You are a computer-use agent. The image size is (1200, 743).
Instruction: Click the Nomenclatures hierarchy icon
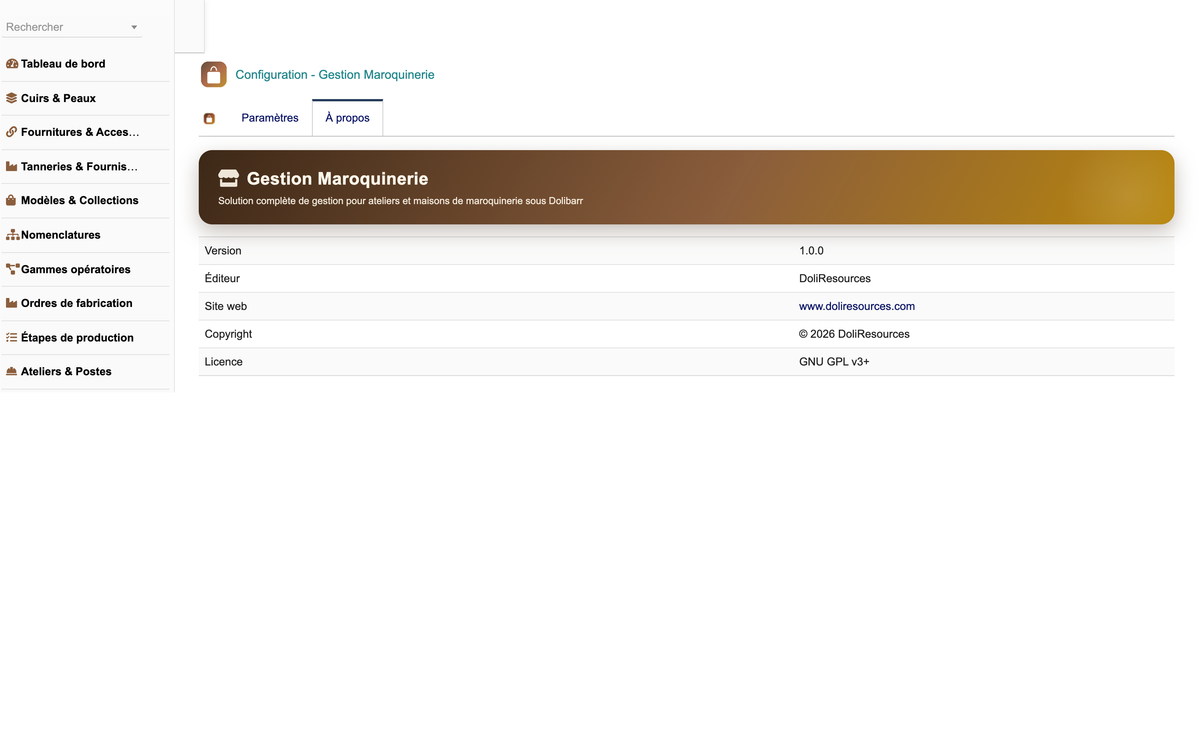[13, 235]
